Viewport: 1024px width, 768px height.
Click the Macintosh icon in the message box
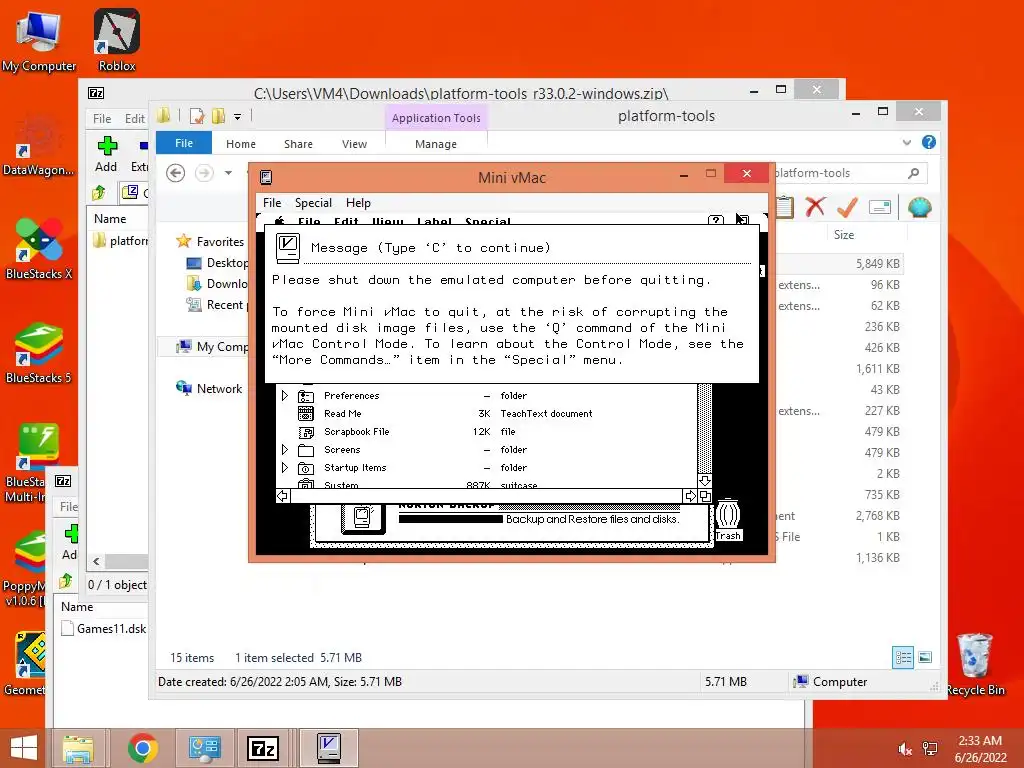click(288, 249)
